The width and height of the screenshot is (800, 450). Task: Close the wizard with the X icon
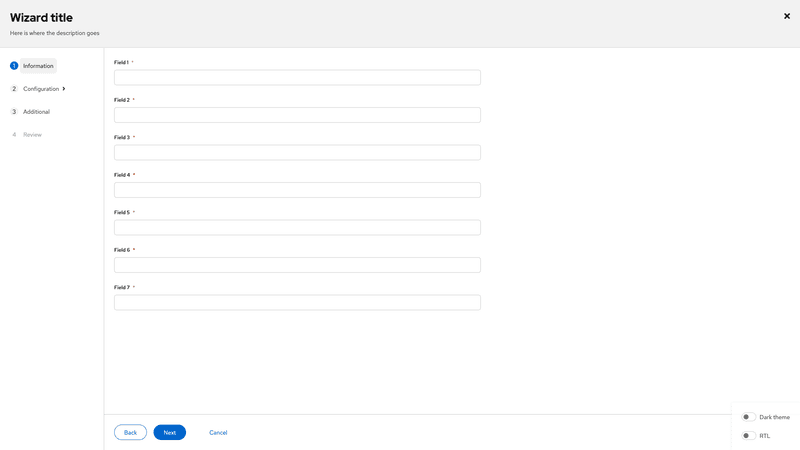click(787, 16)
